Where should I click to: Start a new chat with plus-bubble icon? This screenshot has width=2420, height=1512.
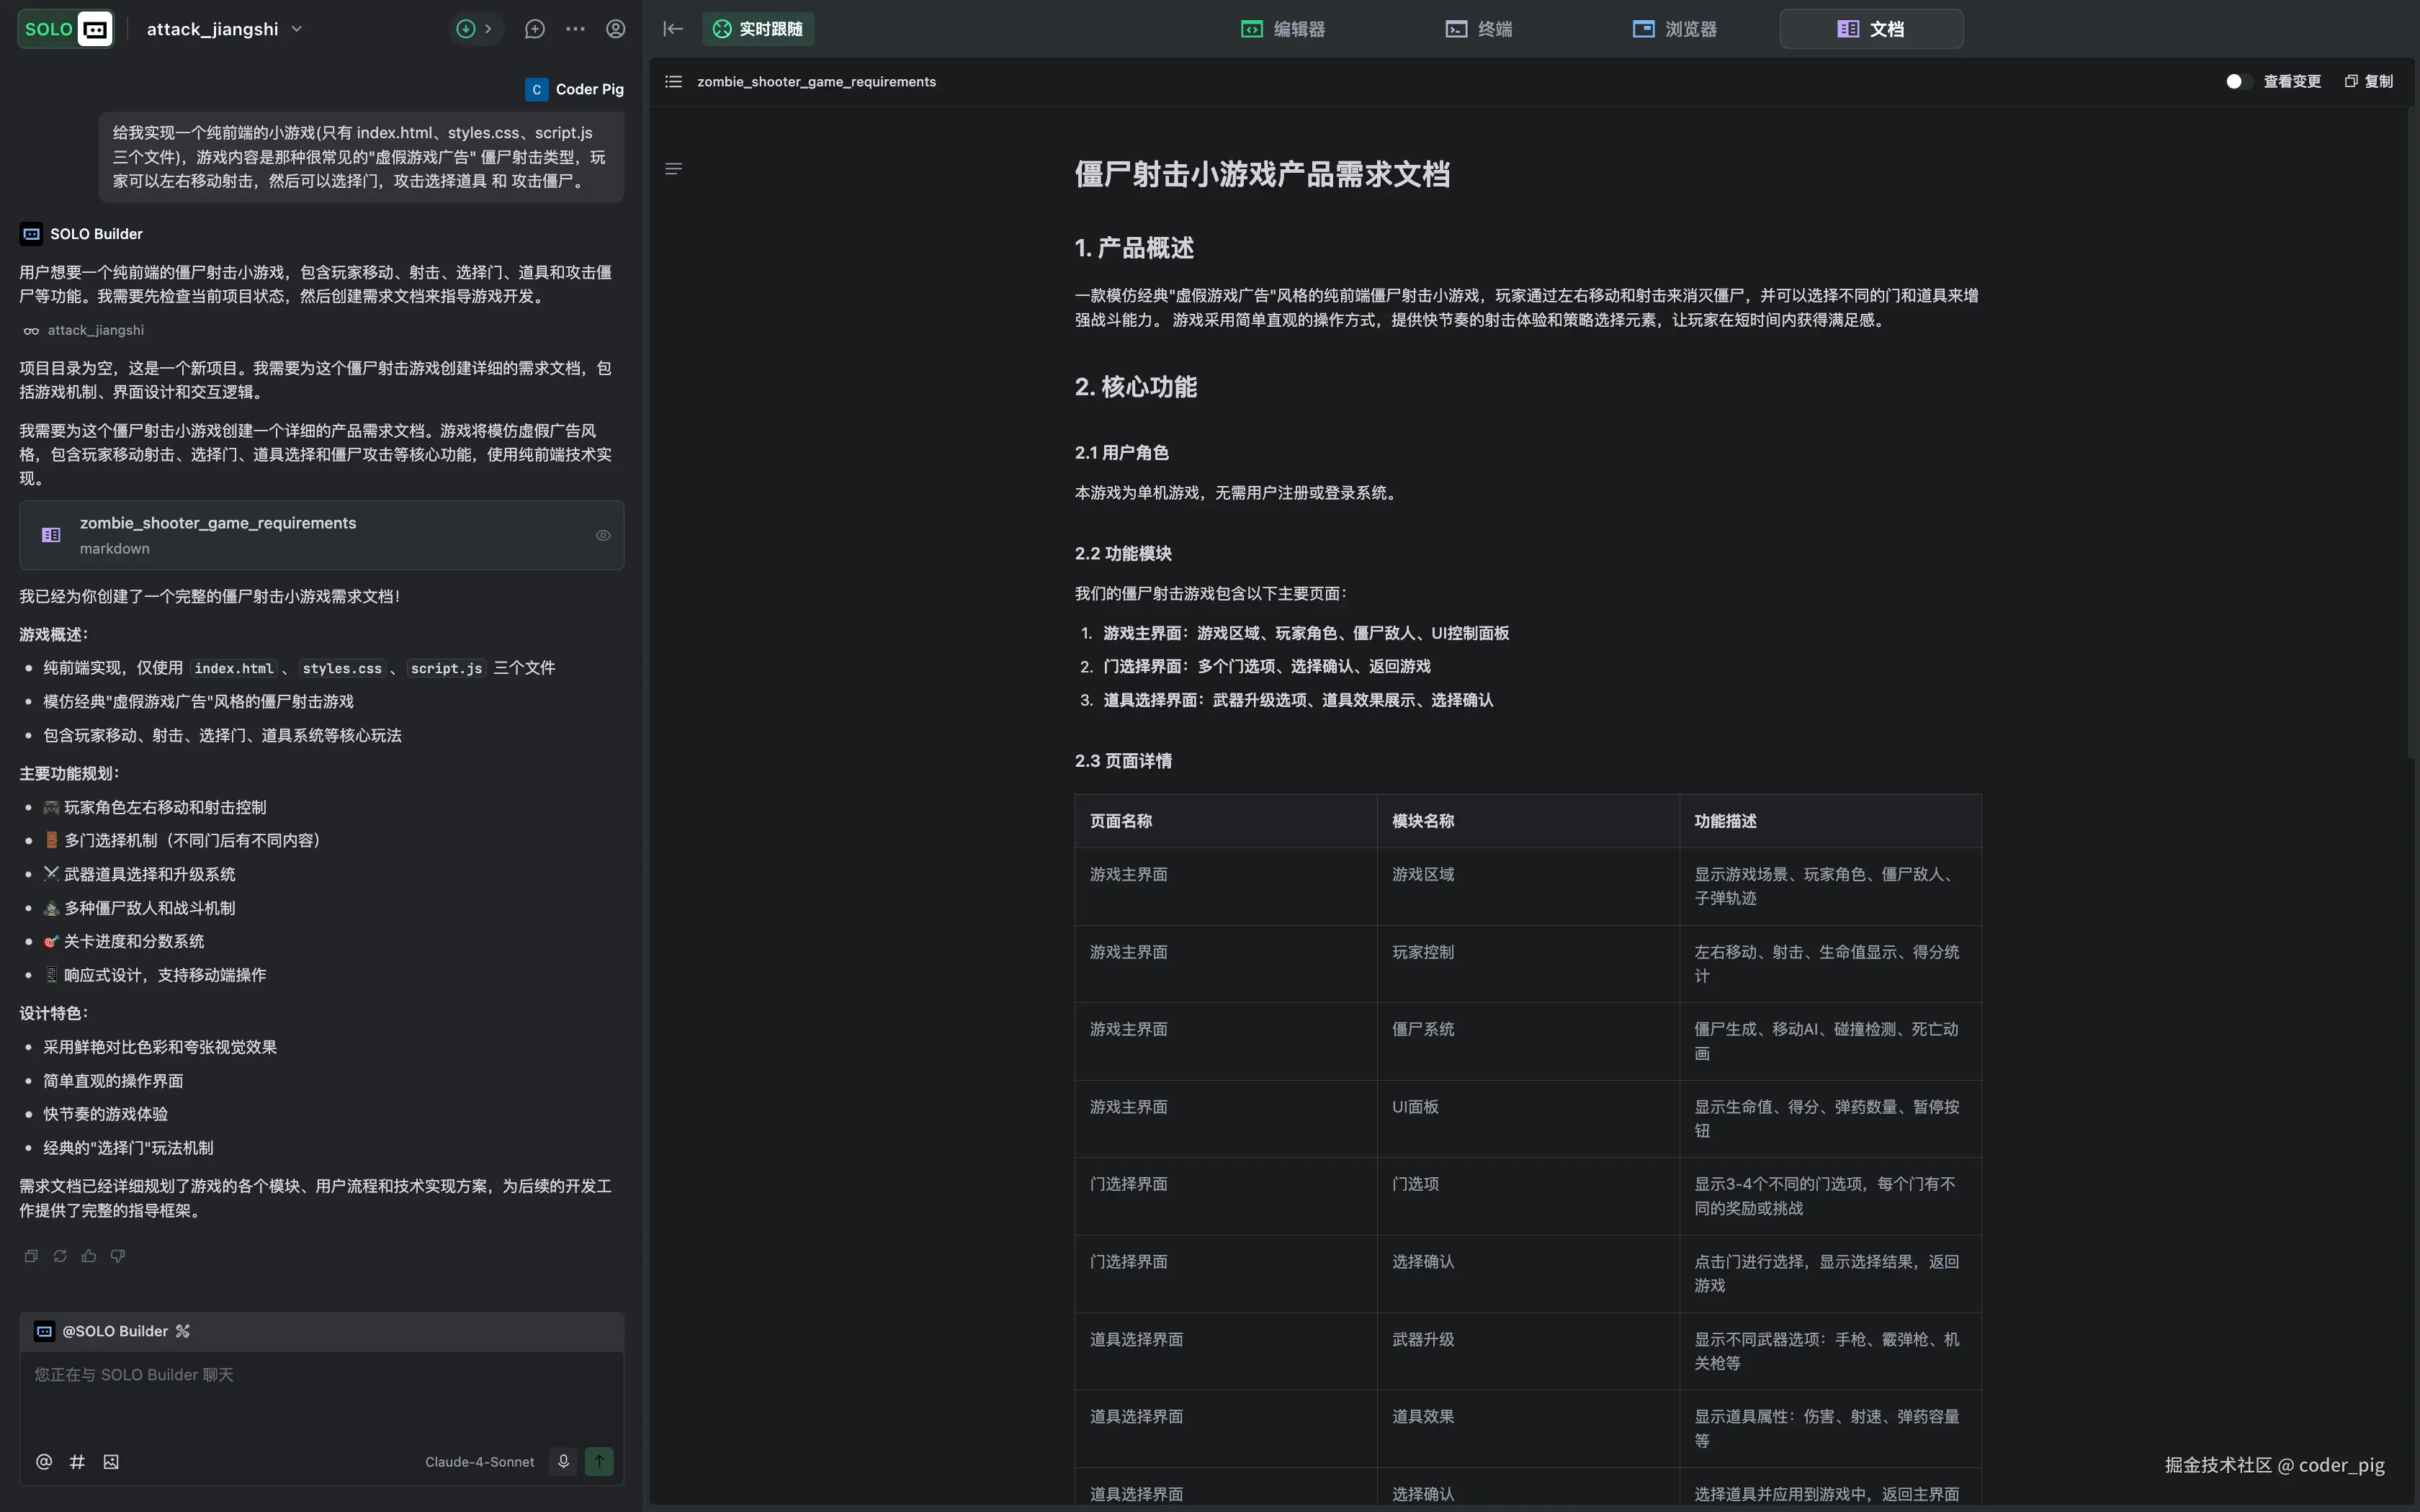click(535, 29)
